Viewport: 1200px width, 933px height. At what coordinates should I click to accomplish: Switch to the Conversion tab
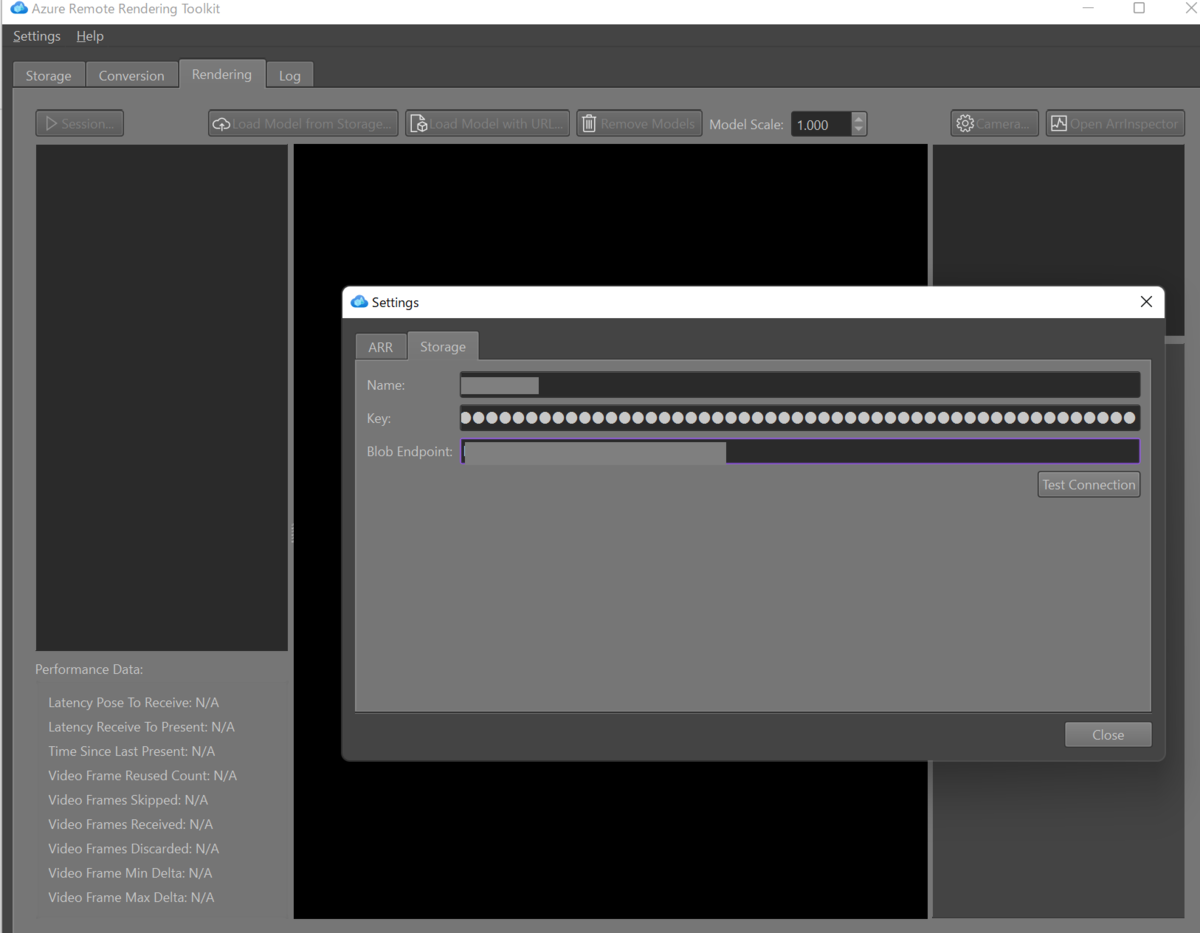pyautogui.click(x=131, y=75)
